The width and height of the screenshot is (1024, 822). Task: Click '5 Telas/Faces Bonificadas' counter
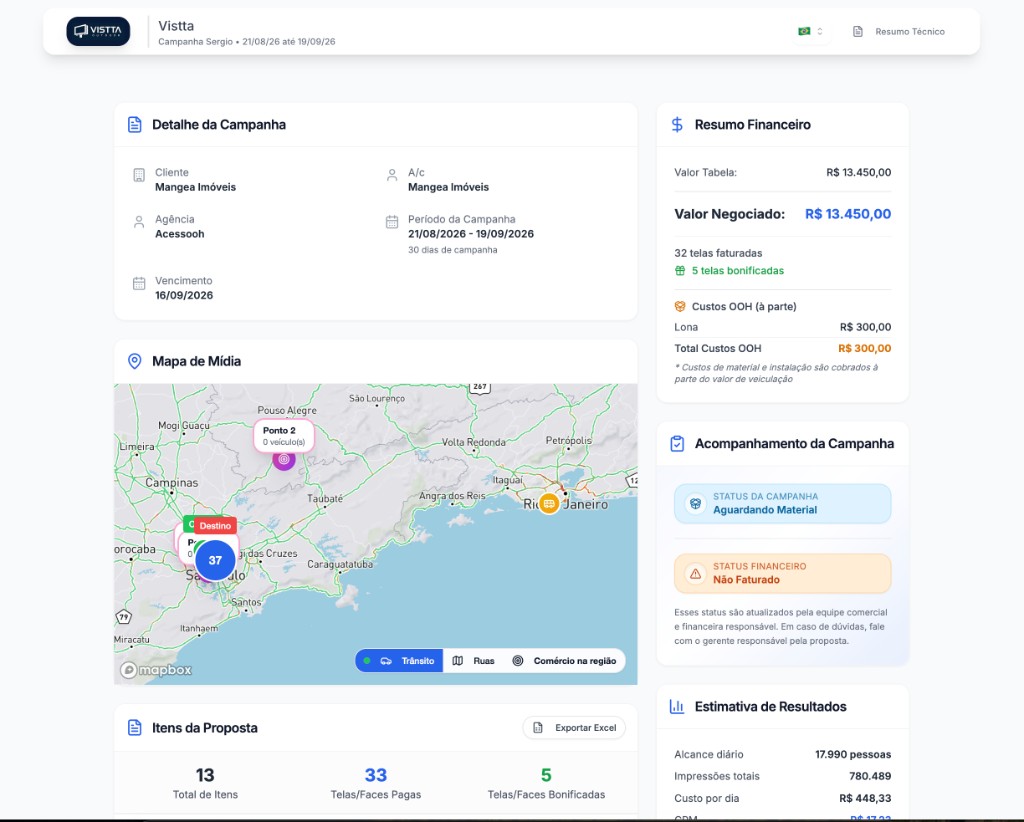pyautogui.click(x=546, y=783)
